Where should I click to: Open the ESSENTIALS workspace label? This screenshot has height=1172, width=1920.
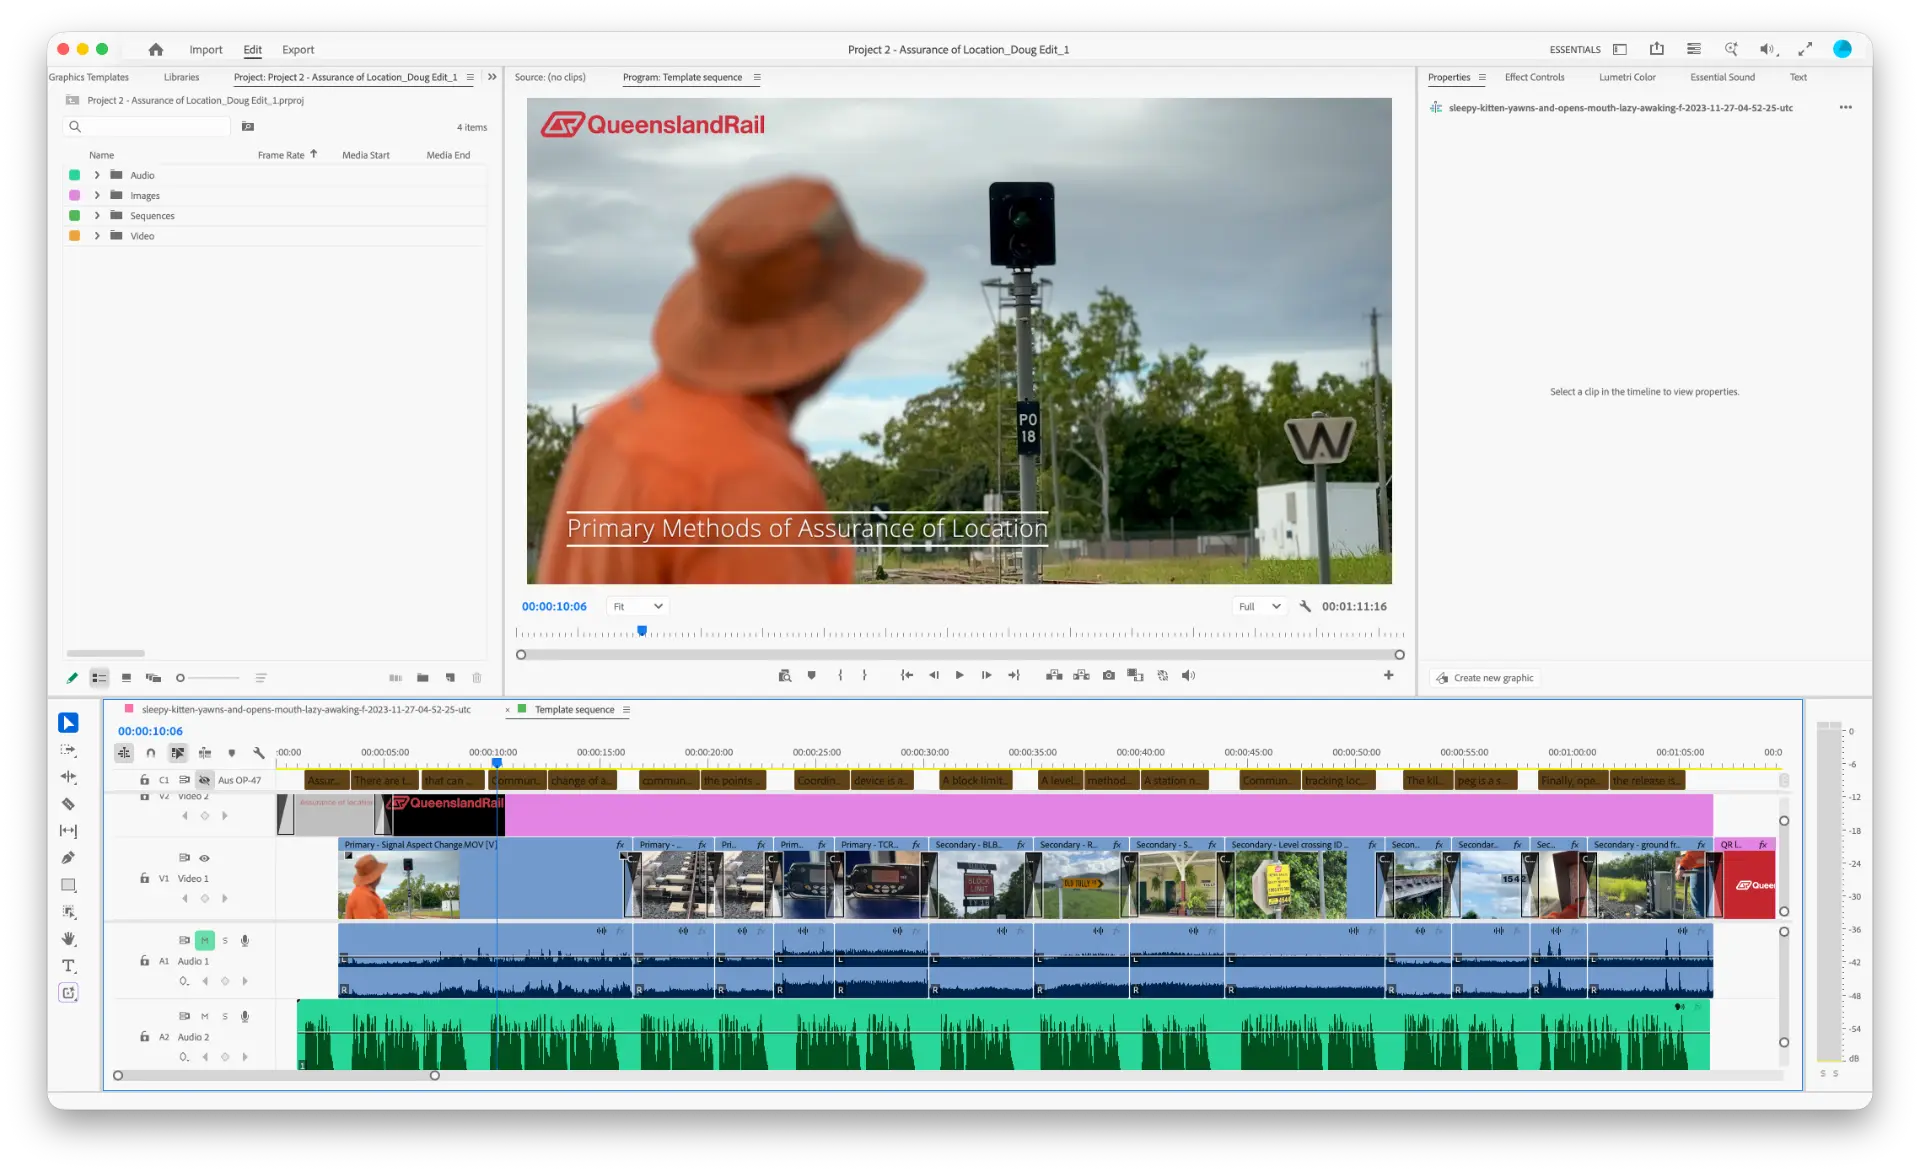coord(1575,49)
